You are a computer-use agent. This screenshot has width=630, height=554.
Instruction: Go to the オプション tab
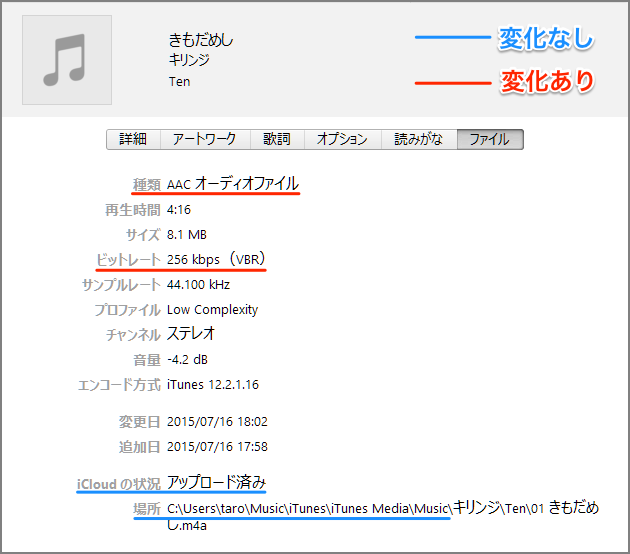342,139
